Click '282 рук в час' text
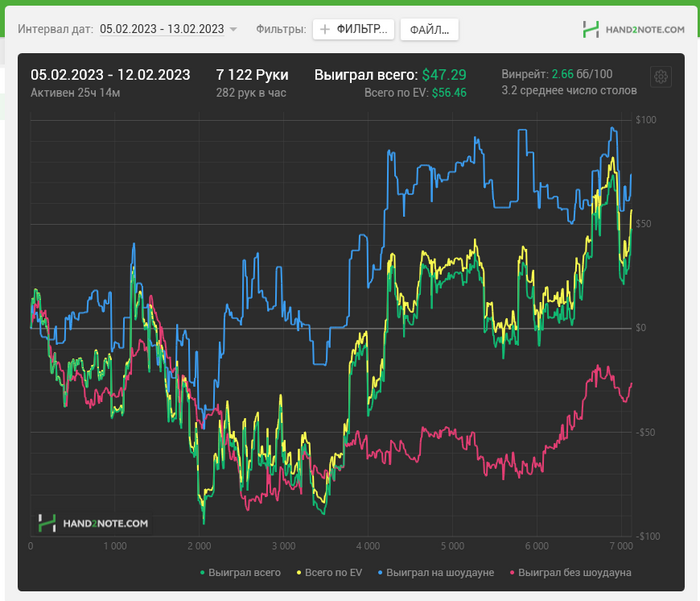Screen dimensions: 700x601 pos(251,93)
